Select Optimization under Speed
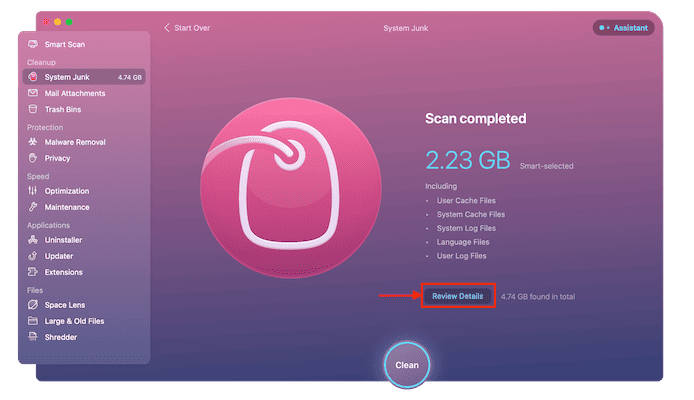This screenshot has width=694, height=400. 67,191
